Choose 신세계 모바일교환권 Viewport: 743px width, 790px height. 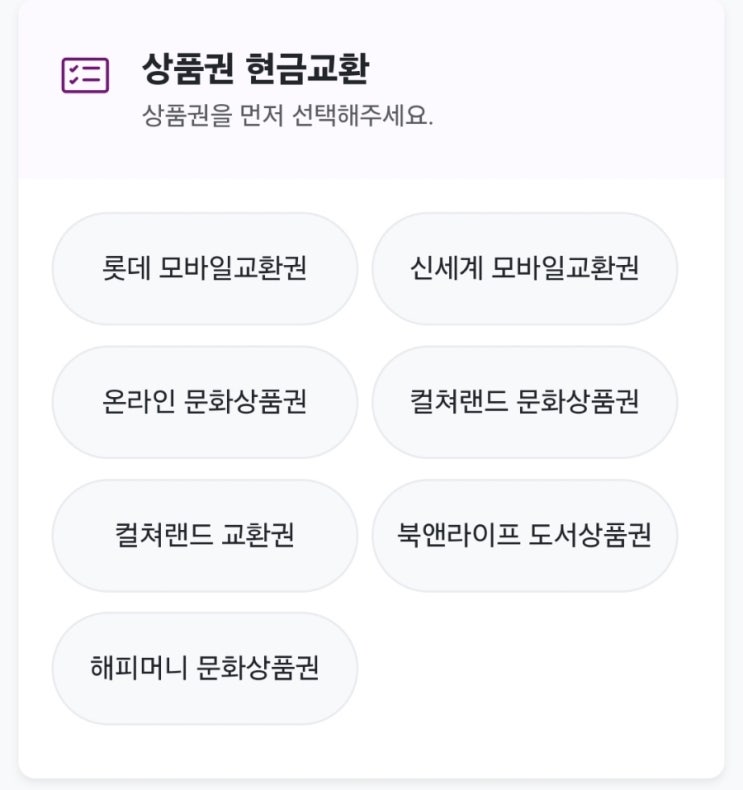[x=524, y=269]
